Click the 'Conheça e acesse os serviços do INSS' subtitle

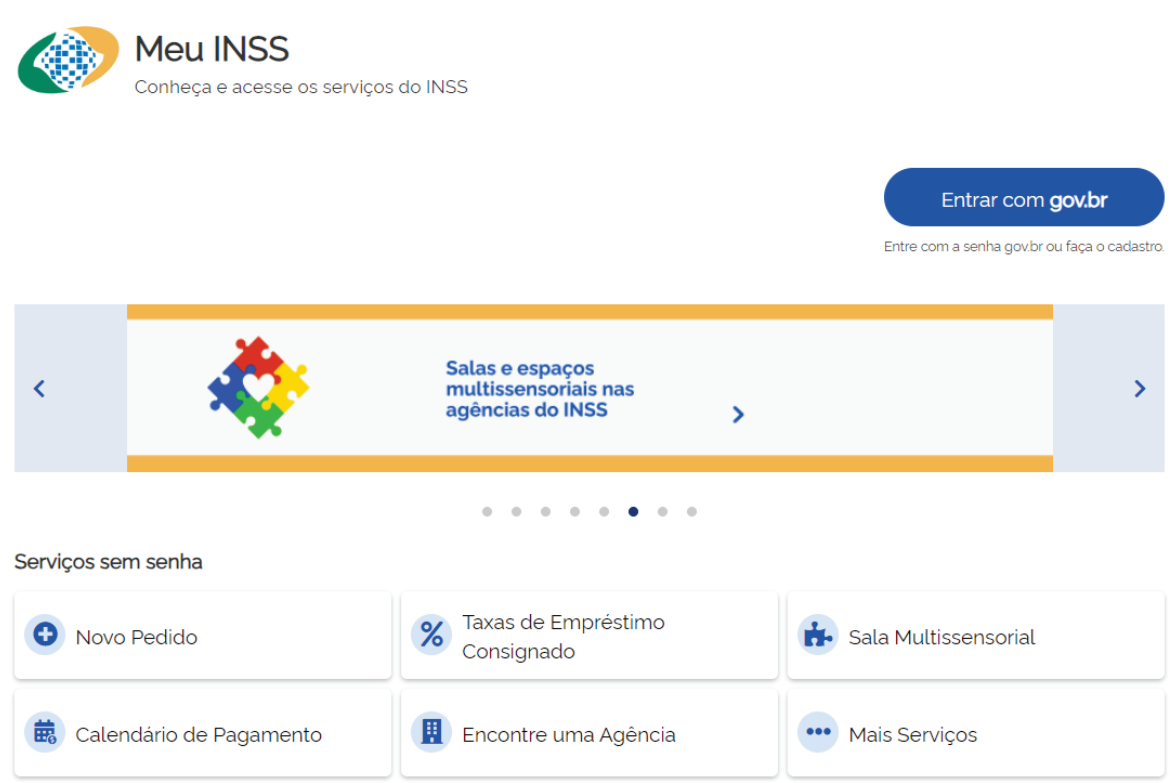click(301, 87)
